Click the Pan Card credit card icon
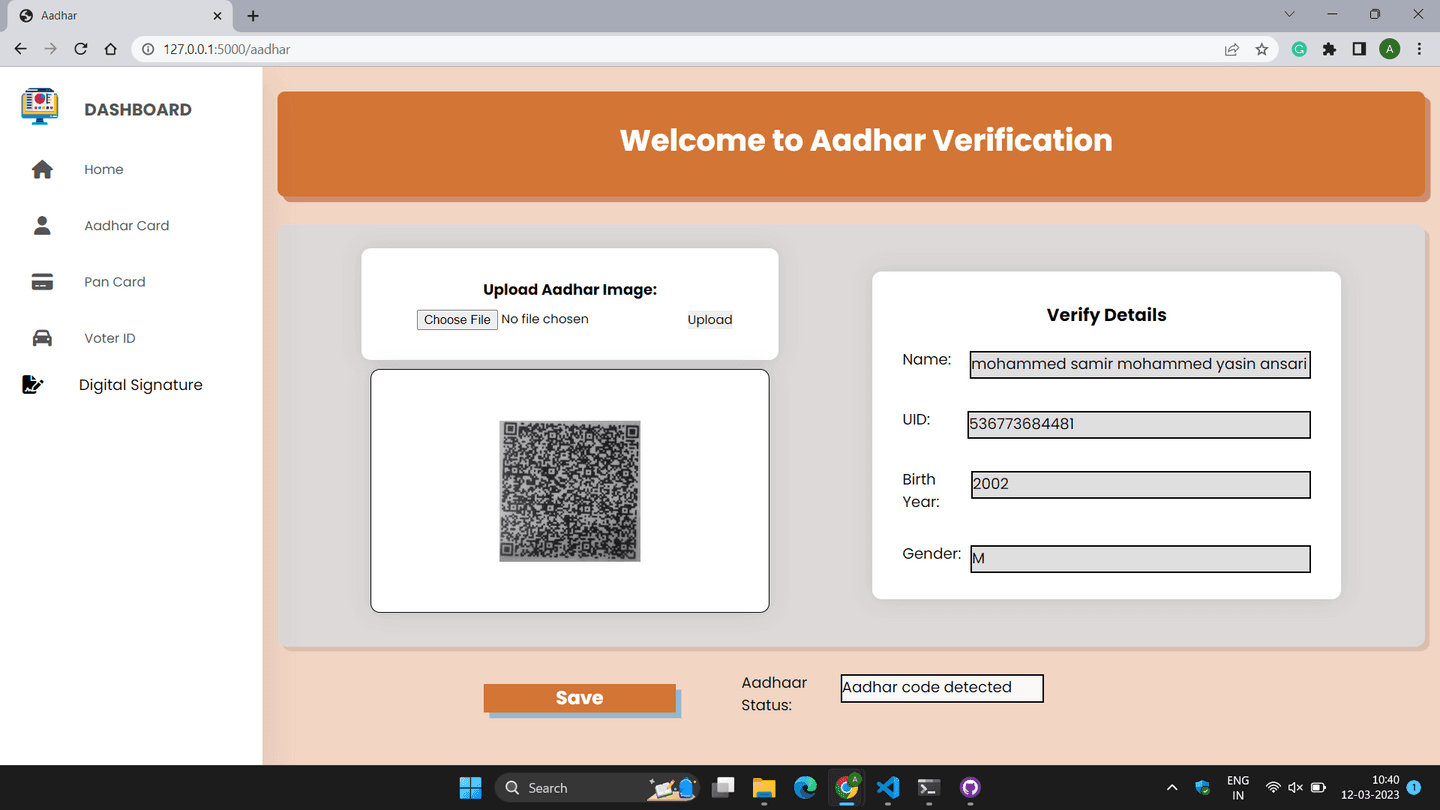 coord(42,282)
